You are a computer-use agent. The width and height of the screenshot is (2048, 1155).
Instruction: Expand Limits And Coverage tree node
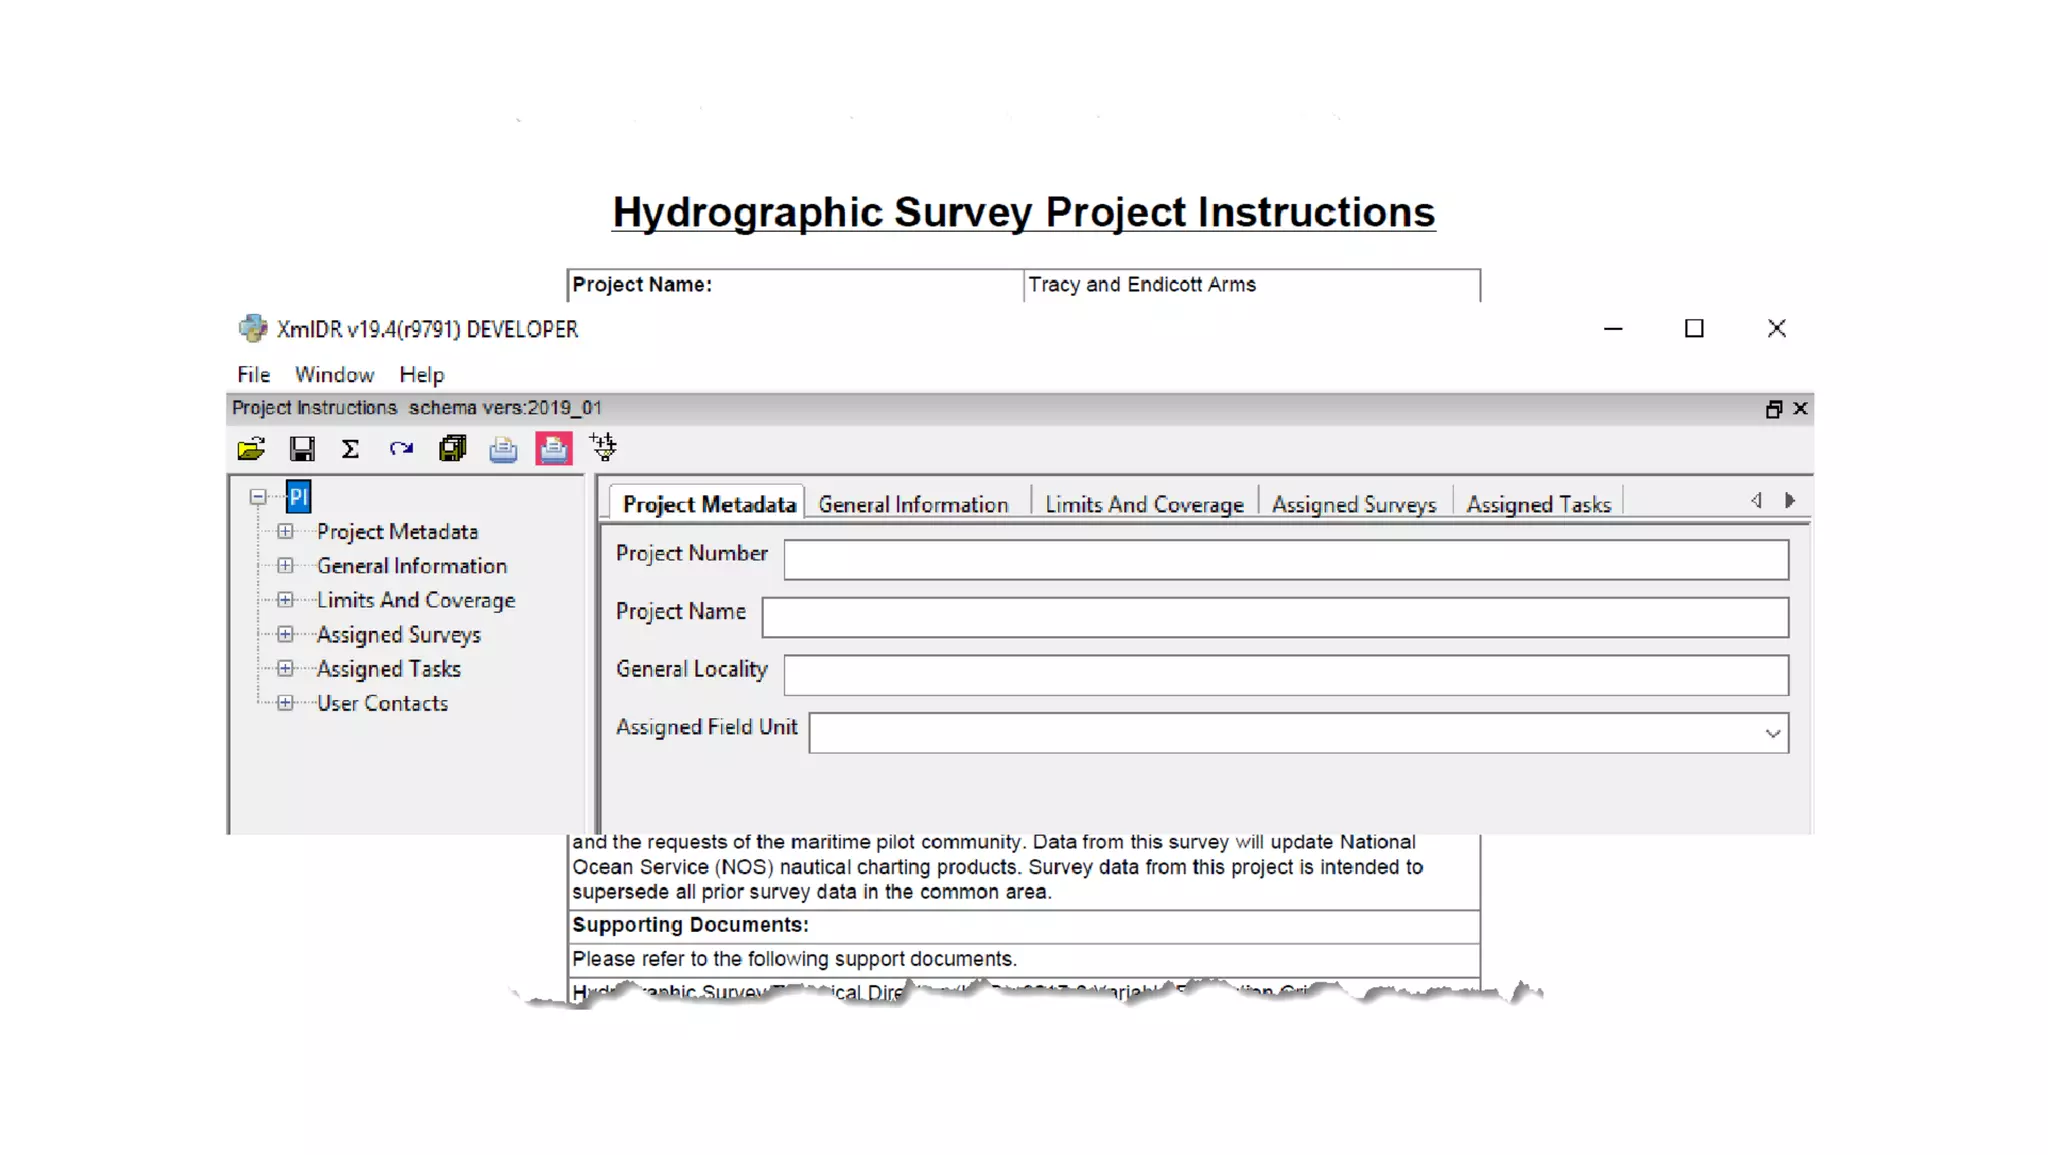tap(285, 600)
